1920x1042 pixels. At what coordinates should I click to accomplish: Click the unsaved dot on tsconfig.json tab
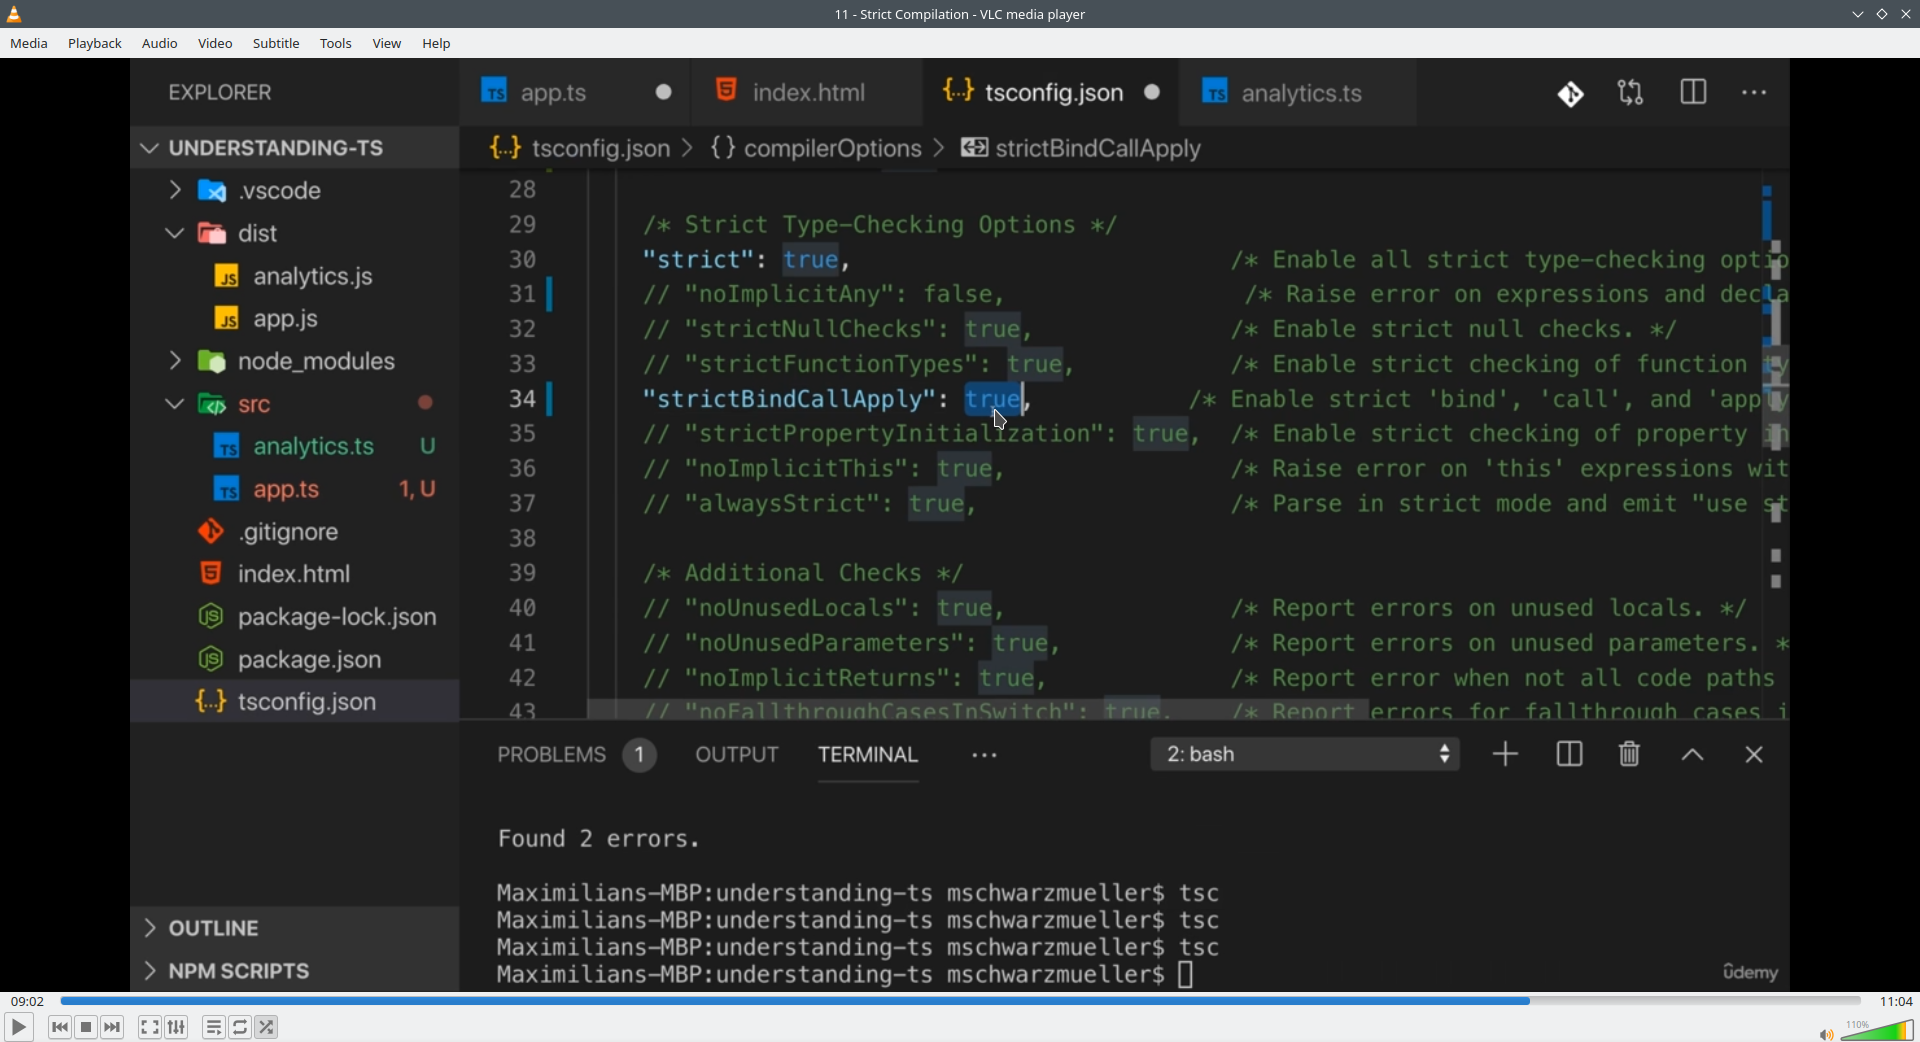tap(1153, 93)
